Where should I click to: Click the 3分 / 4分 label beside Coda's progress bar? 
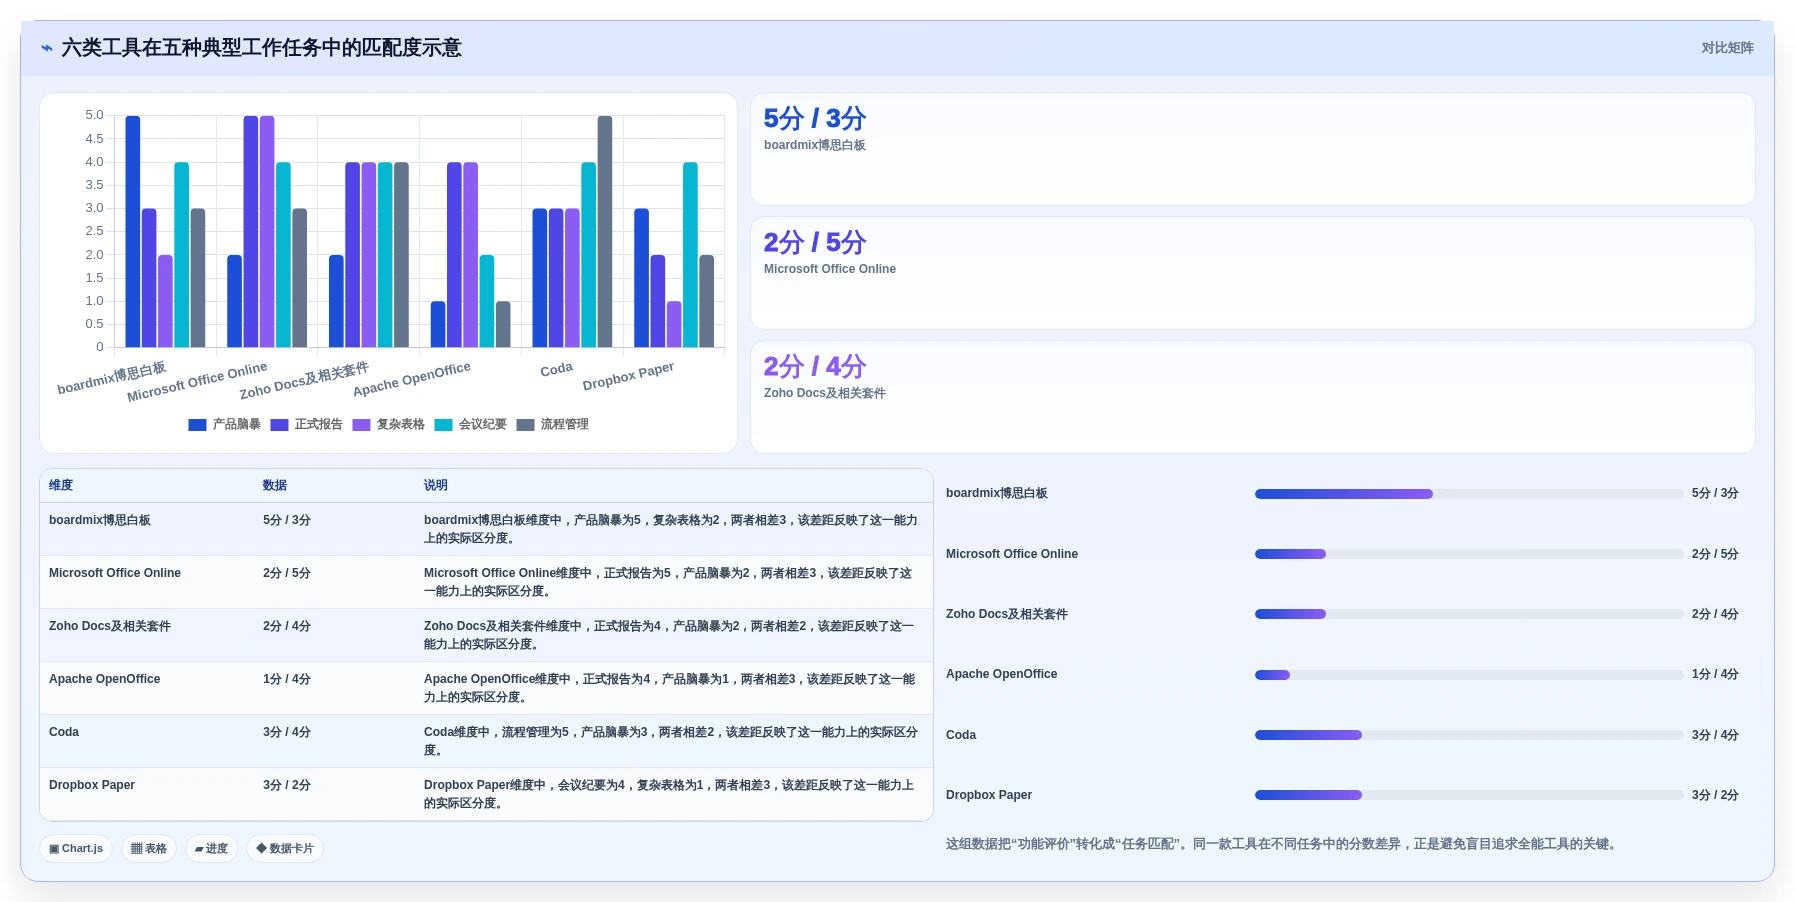(1715, 735)
